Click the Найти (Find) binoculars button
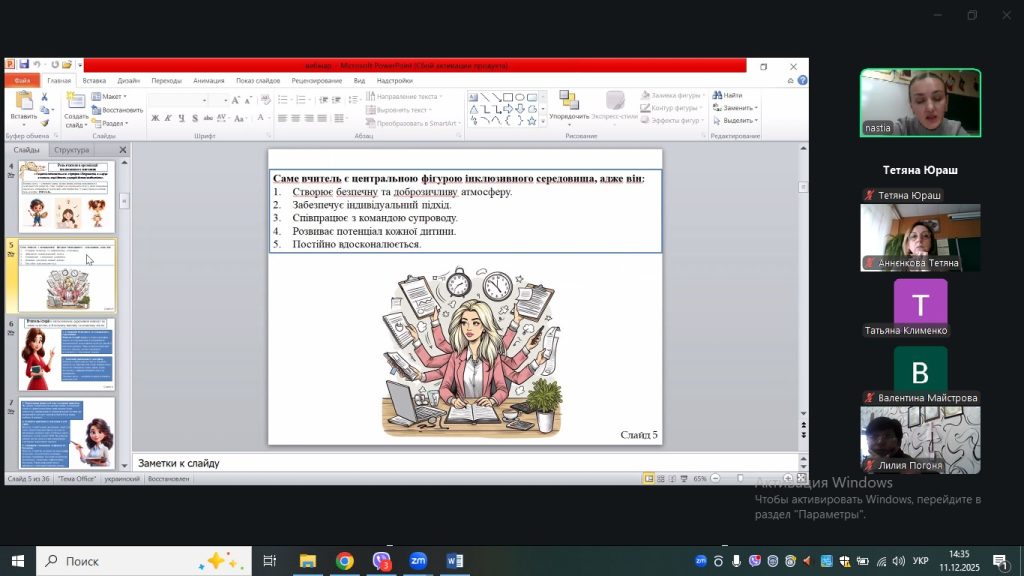 click(727, 96)
